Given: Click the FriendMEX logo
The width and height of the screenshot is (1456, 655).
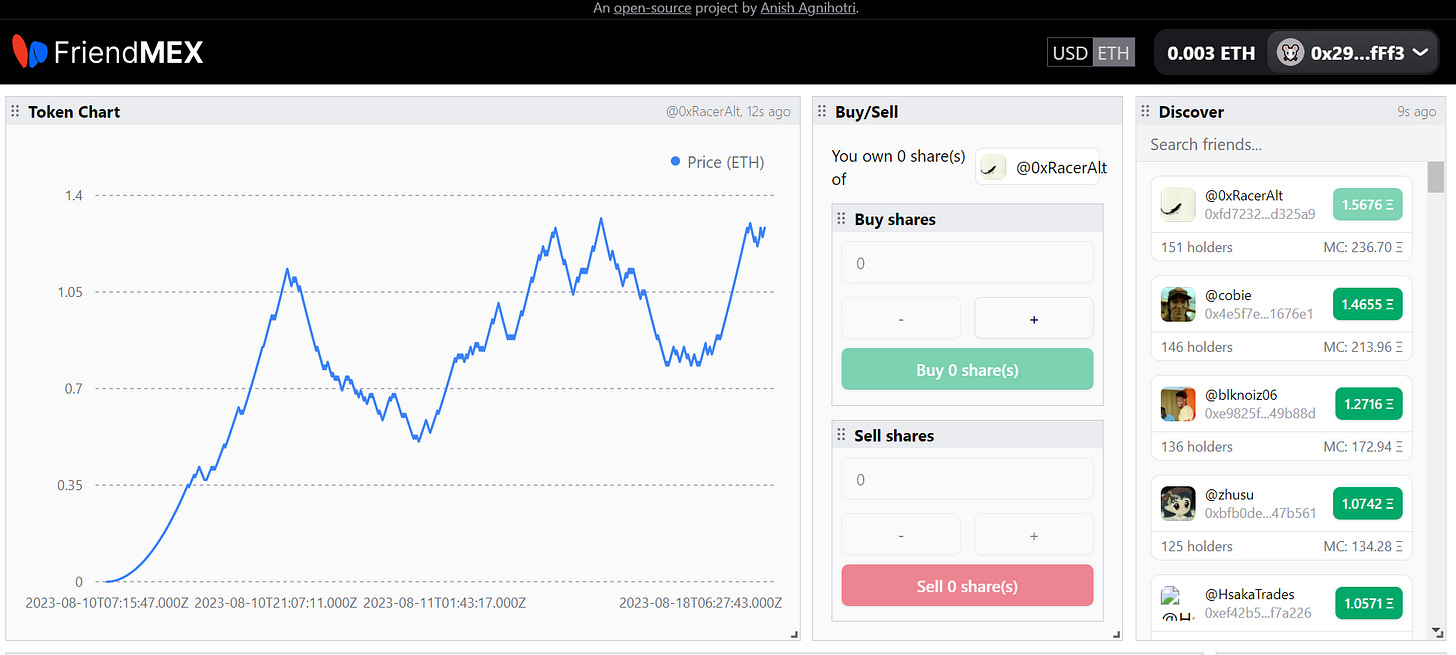Looking at the screenshot, I should point(108,52).
